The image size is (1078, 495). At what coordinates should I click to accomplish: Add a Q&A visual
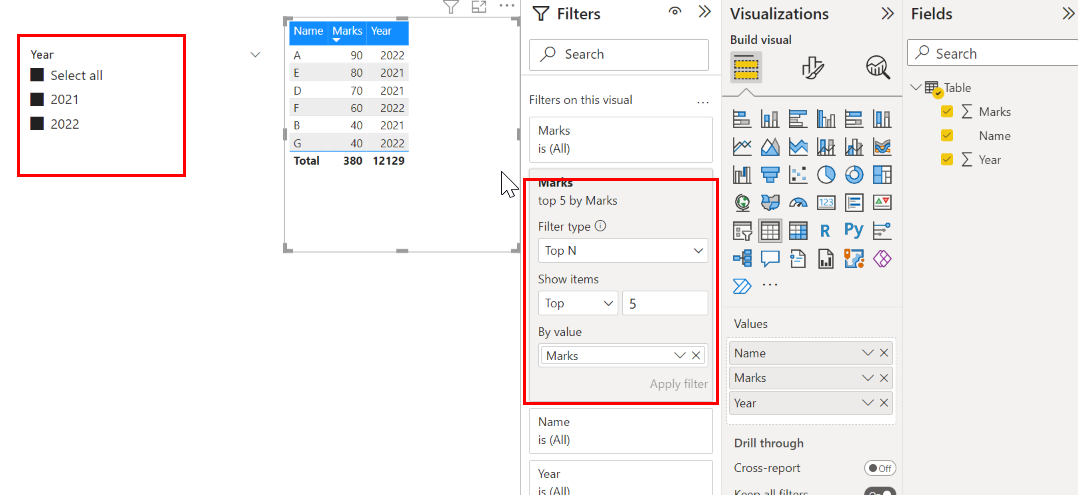click(x=770, y=258)
